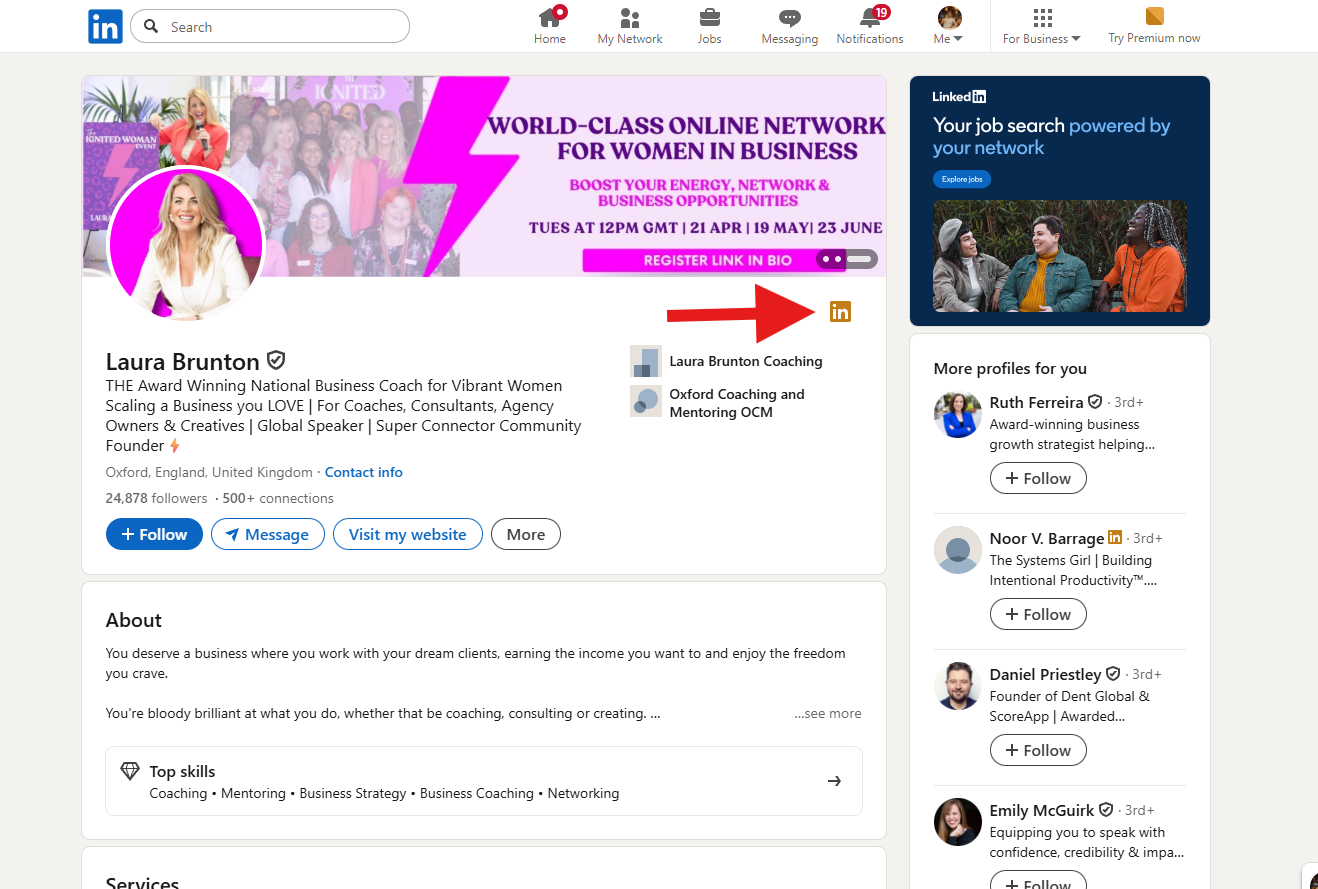This screenshot has width=1318, height=889.
Task: Click the LinkedIn search field
Action: 270,26
